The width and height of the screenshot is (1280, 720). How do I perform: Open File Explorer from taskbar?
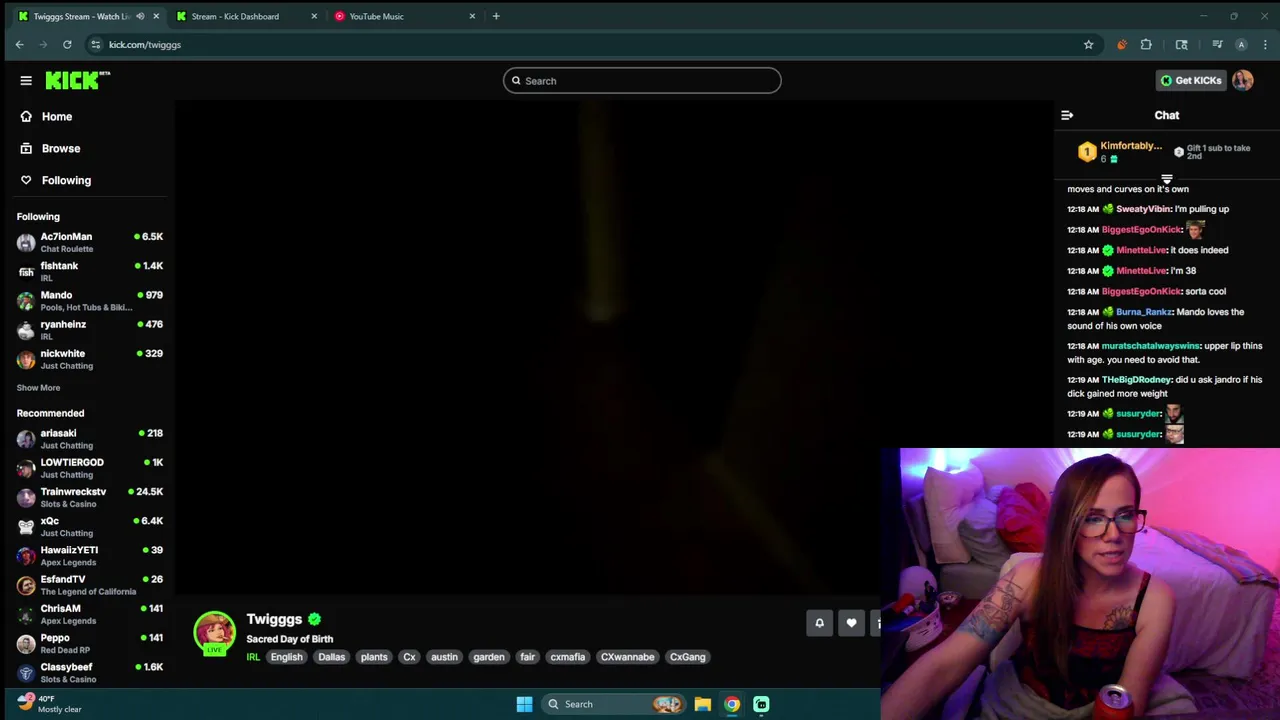(x=703, y=704)
